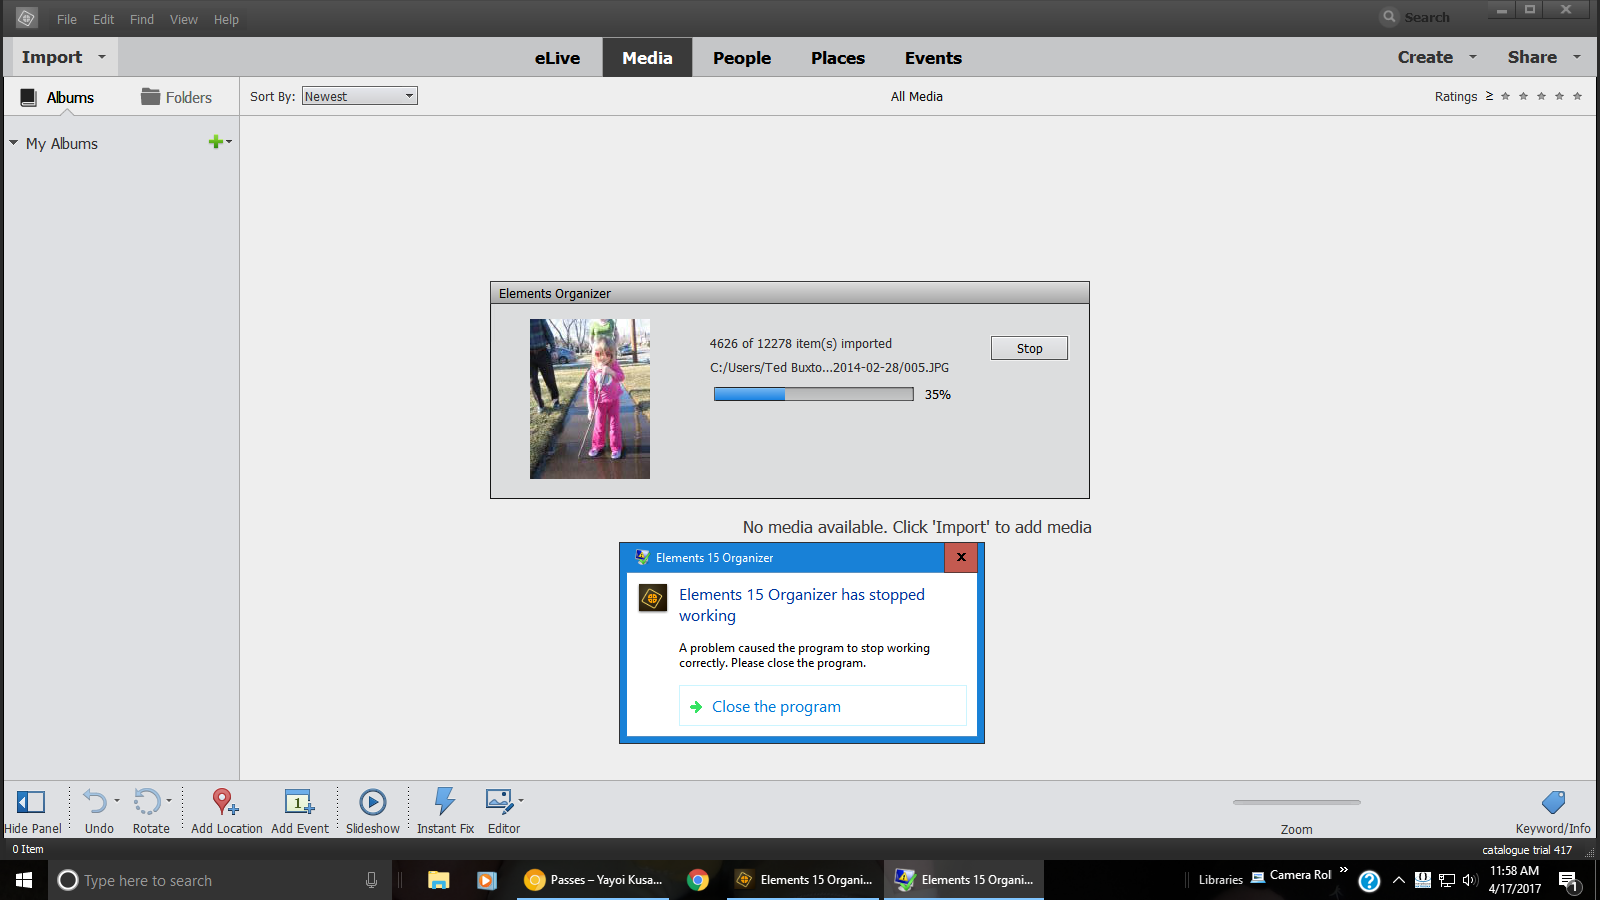Show hidden system tray icons

pyautogui.click(x=1399, y=880)
